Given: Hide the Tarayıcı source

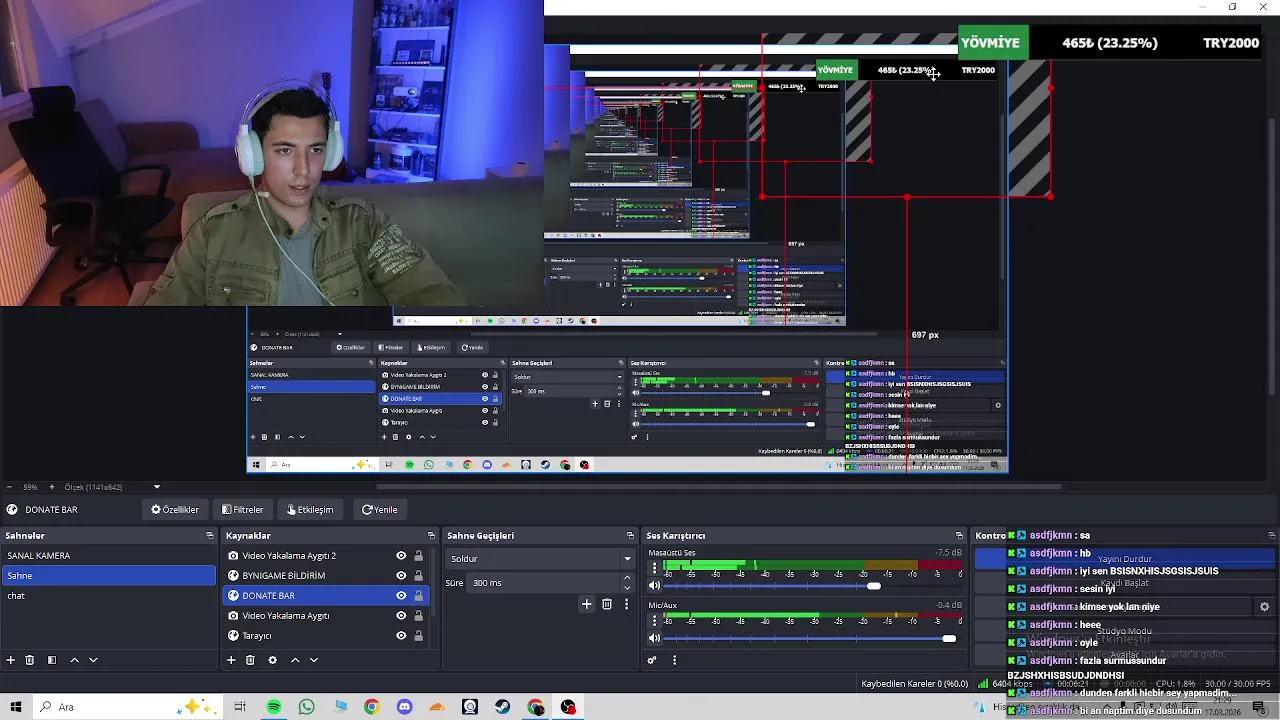Looking at the screenshot, I should (x=401, y=635).
